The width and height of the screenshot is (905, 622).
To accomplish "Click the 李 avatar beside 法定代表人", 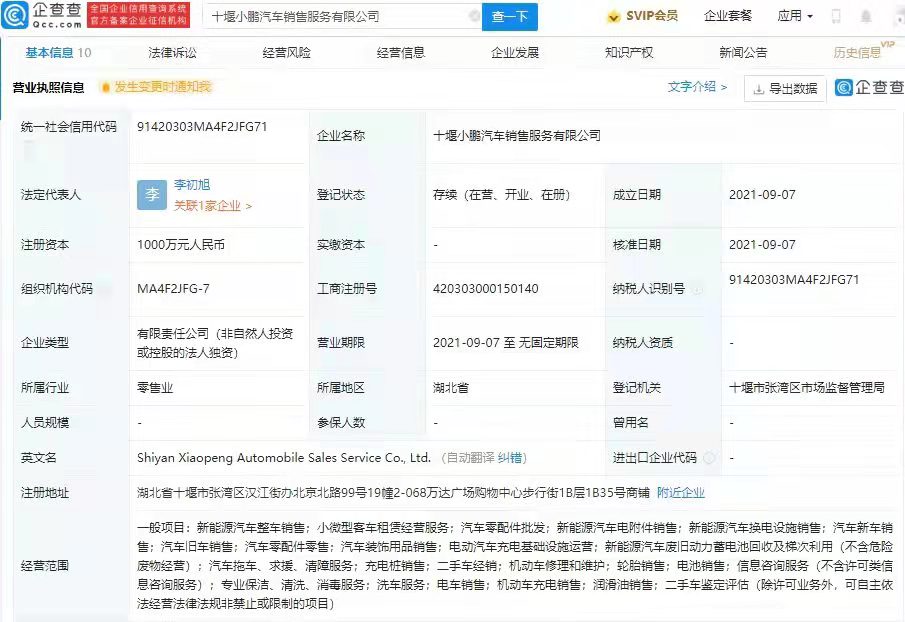I will 151,195.
